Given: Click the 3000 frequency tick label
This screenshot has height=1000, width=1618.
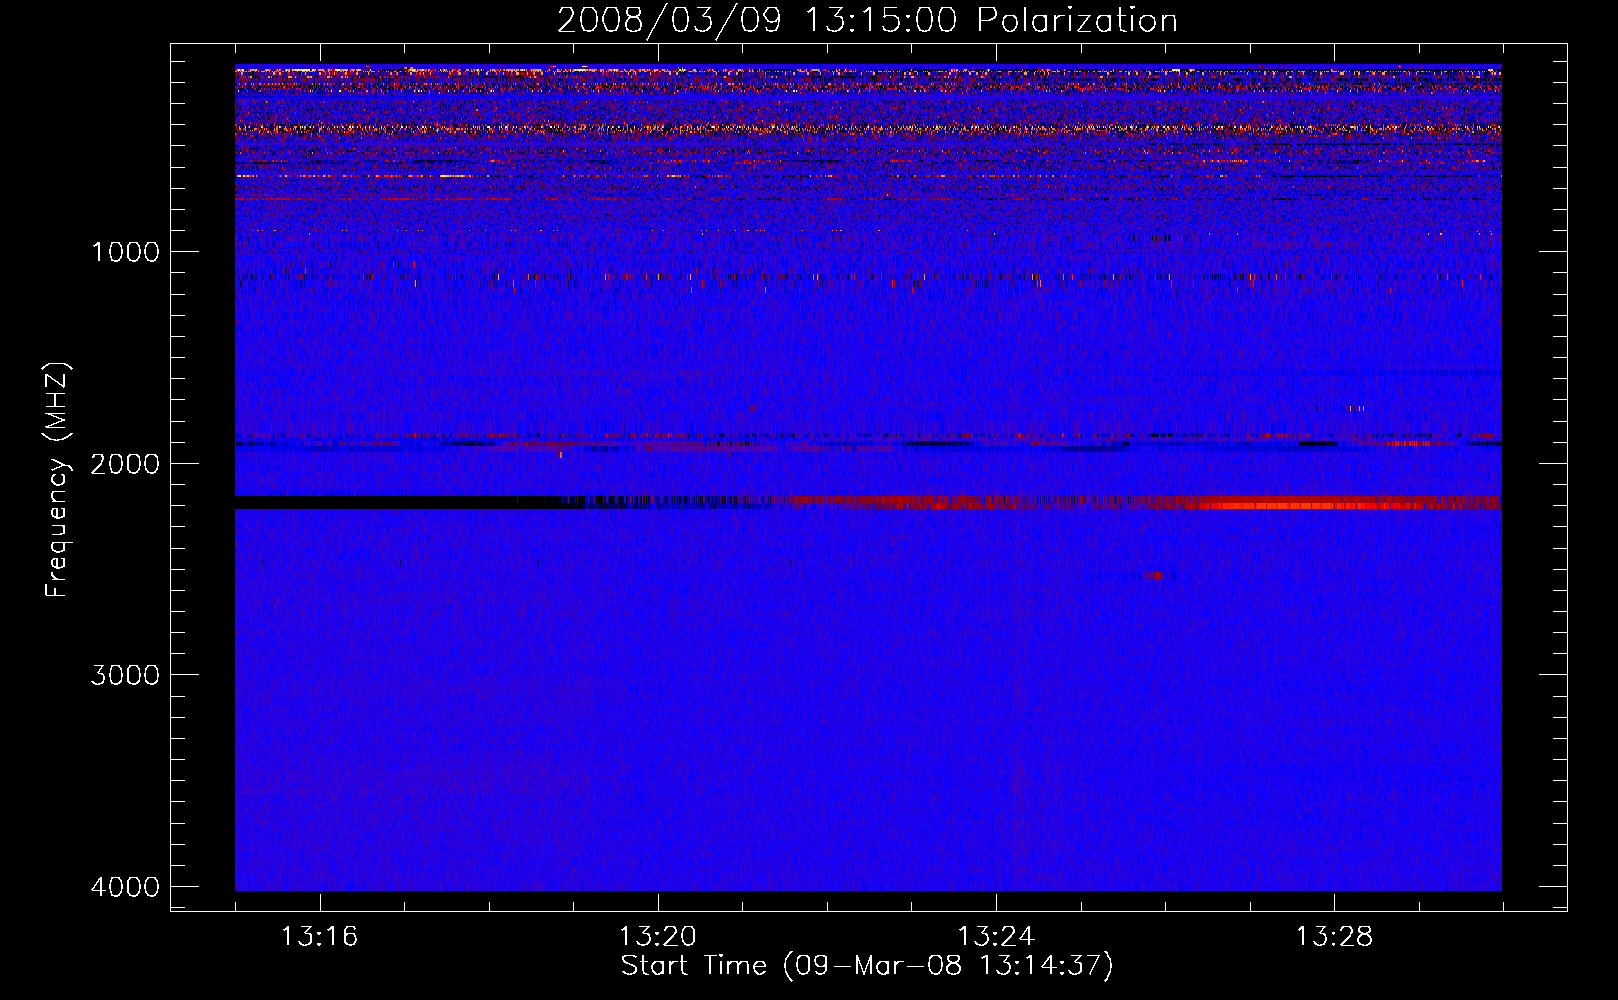Looking at the screenshot, I should coord(125,675).
